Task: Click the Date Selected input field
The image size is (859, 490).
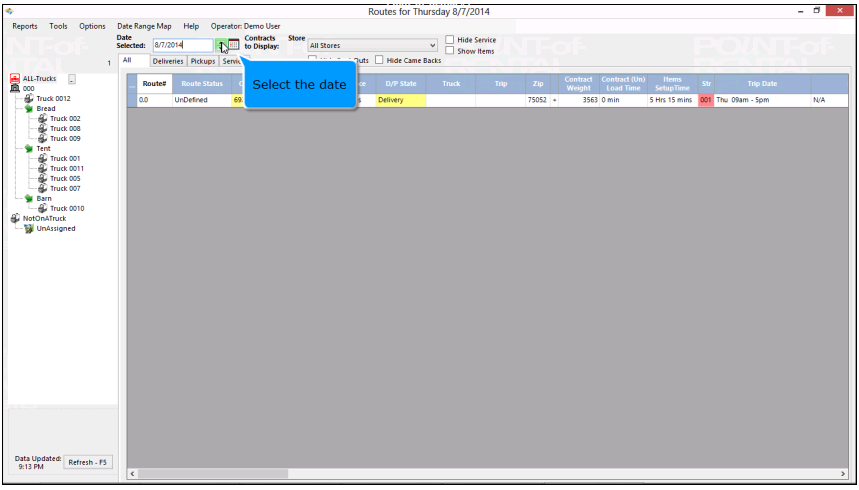Action: click(x=182, y=45)
